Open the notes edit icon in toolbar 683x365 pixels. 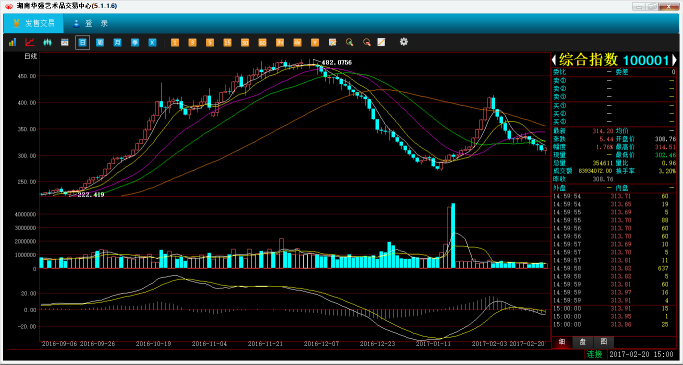(333, 42)
